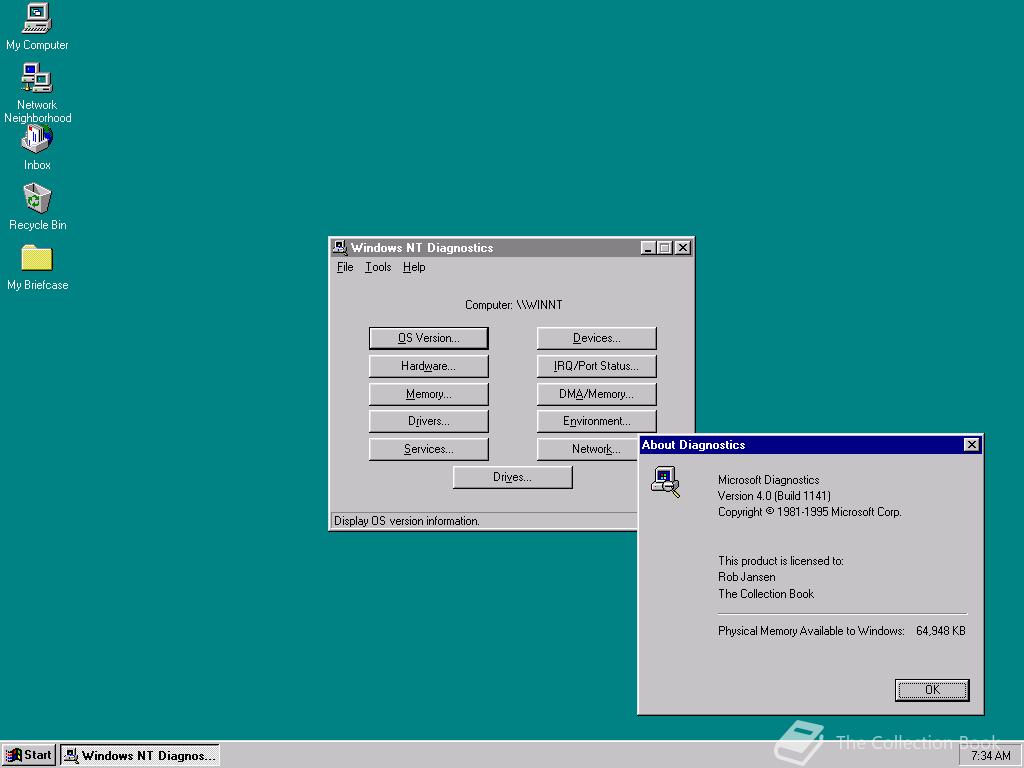Click the Drives... button
Image resolution: width=1024 pixels, height=768 pixels.
tap(513, 477)
